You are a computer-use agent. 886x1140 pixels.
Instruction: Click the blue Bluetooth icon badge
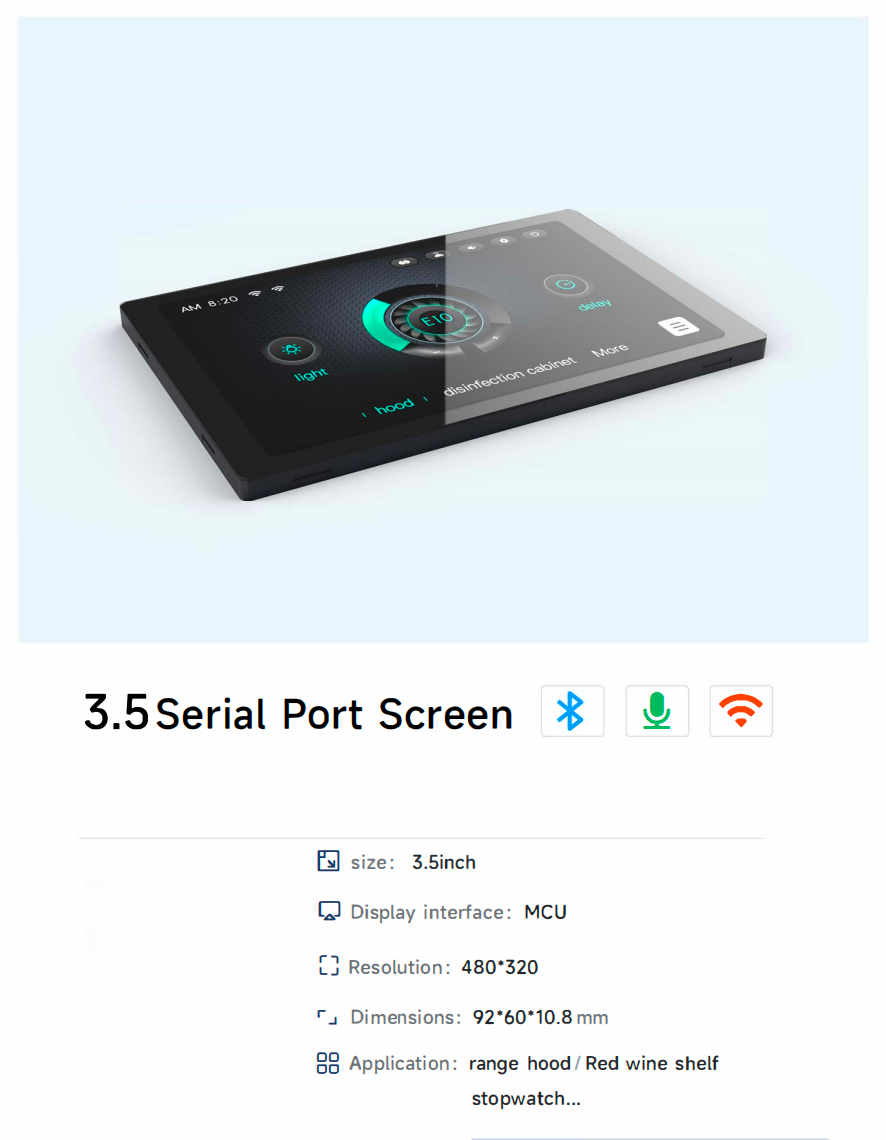(572, 711)
